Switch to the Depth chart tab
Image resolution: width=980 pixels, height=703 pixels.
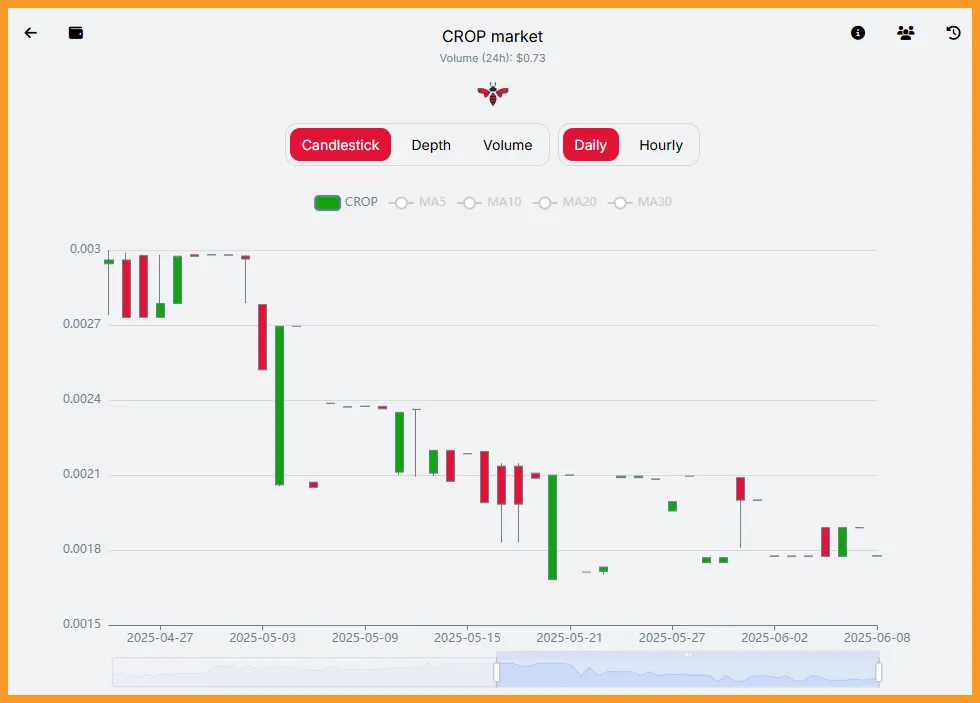click(x=431, y=145)
